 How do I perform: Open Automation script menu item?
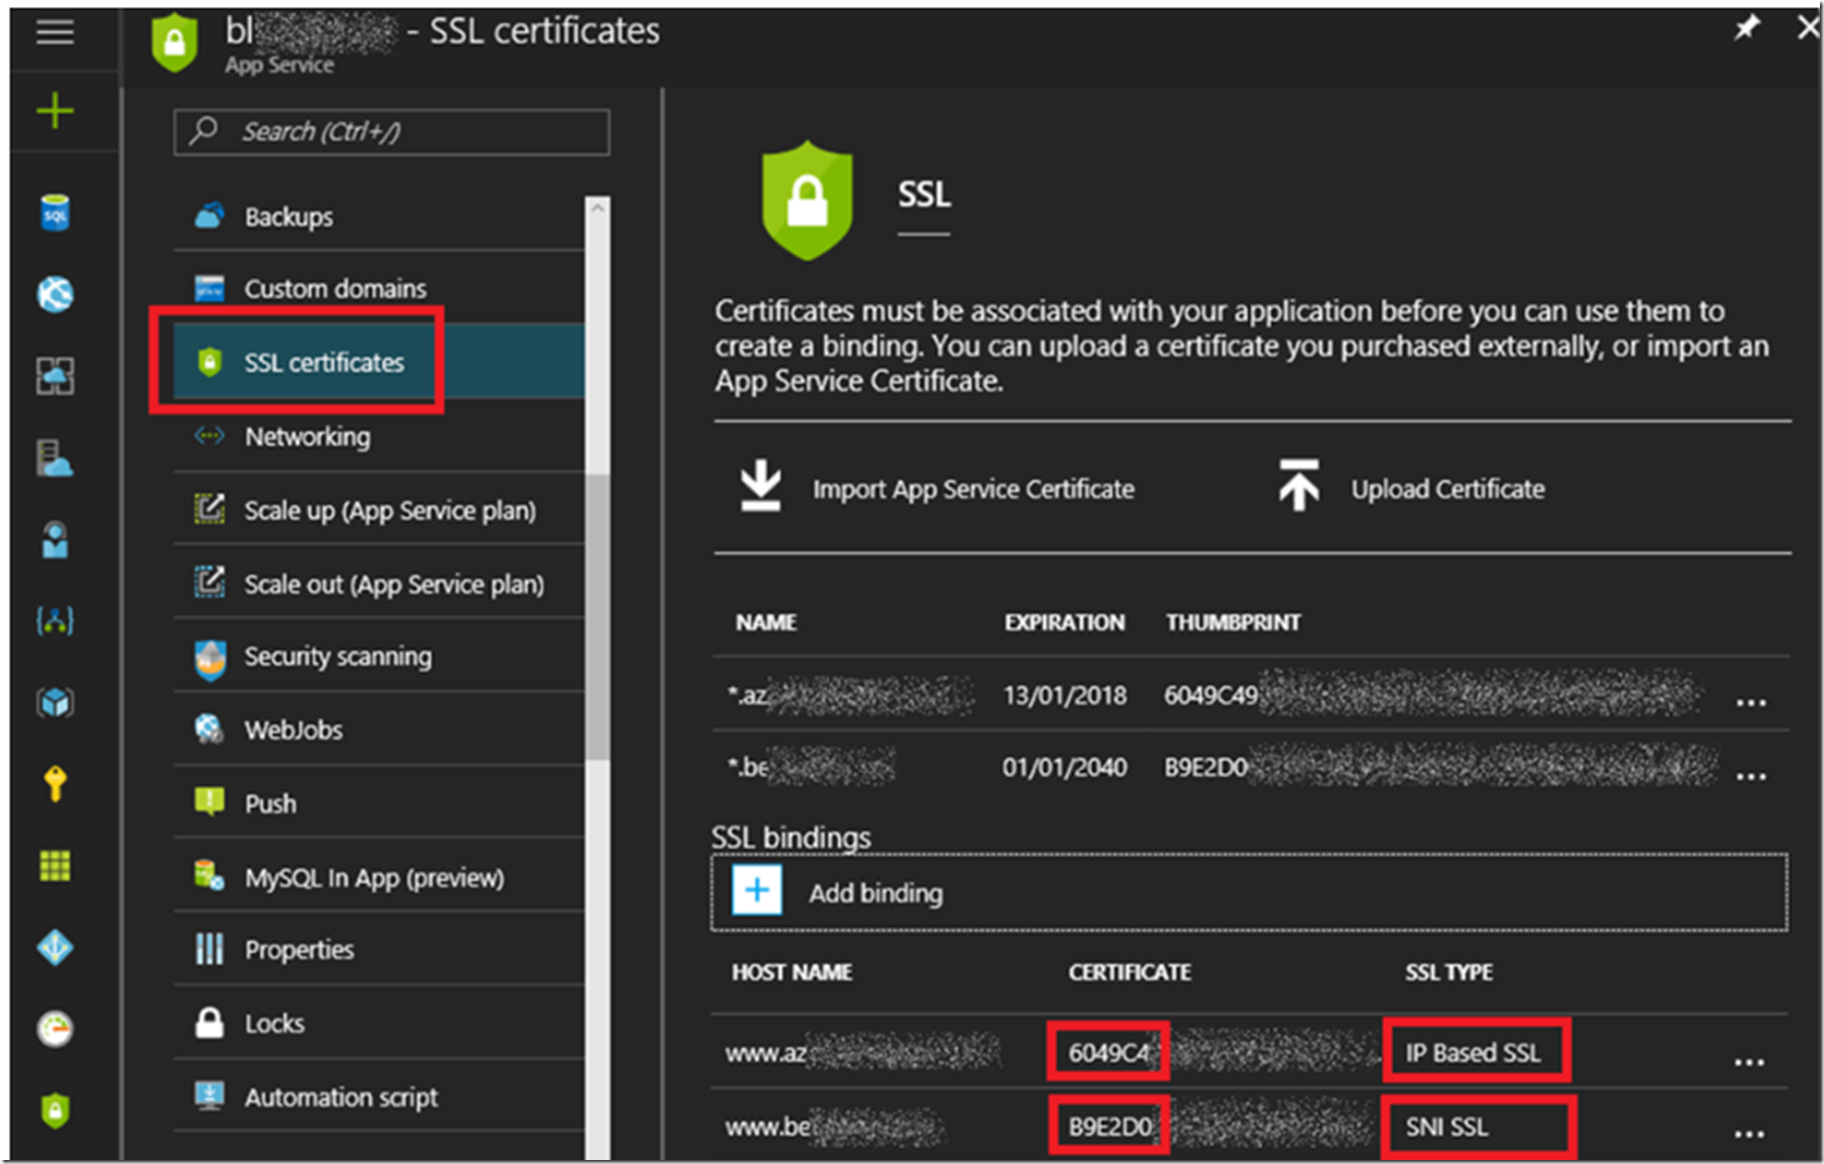[x=379, y=1097]
